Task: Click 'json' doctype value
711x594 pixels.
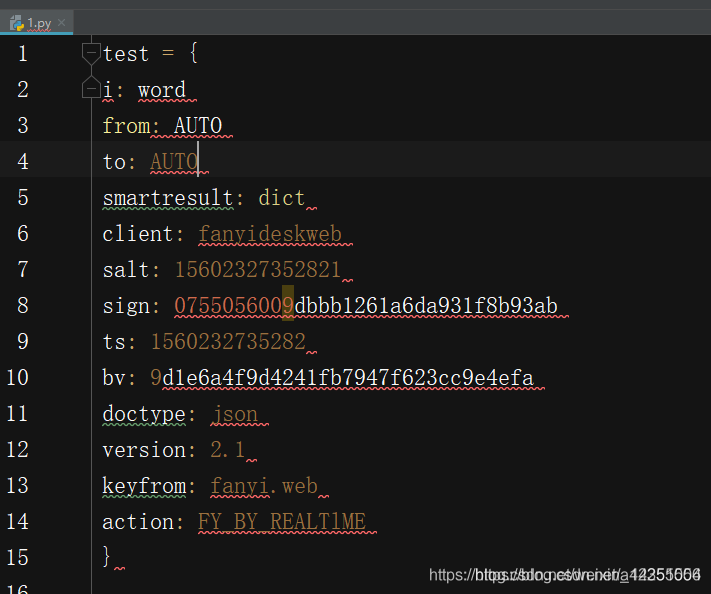Action: click(x=234, y=414)
